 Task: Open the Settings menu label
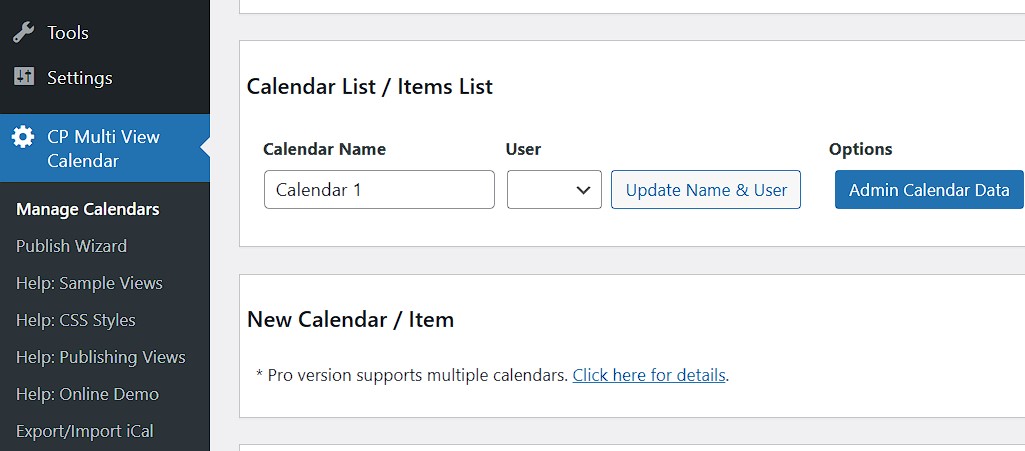click(80, 77)
